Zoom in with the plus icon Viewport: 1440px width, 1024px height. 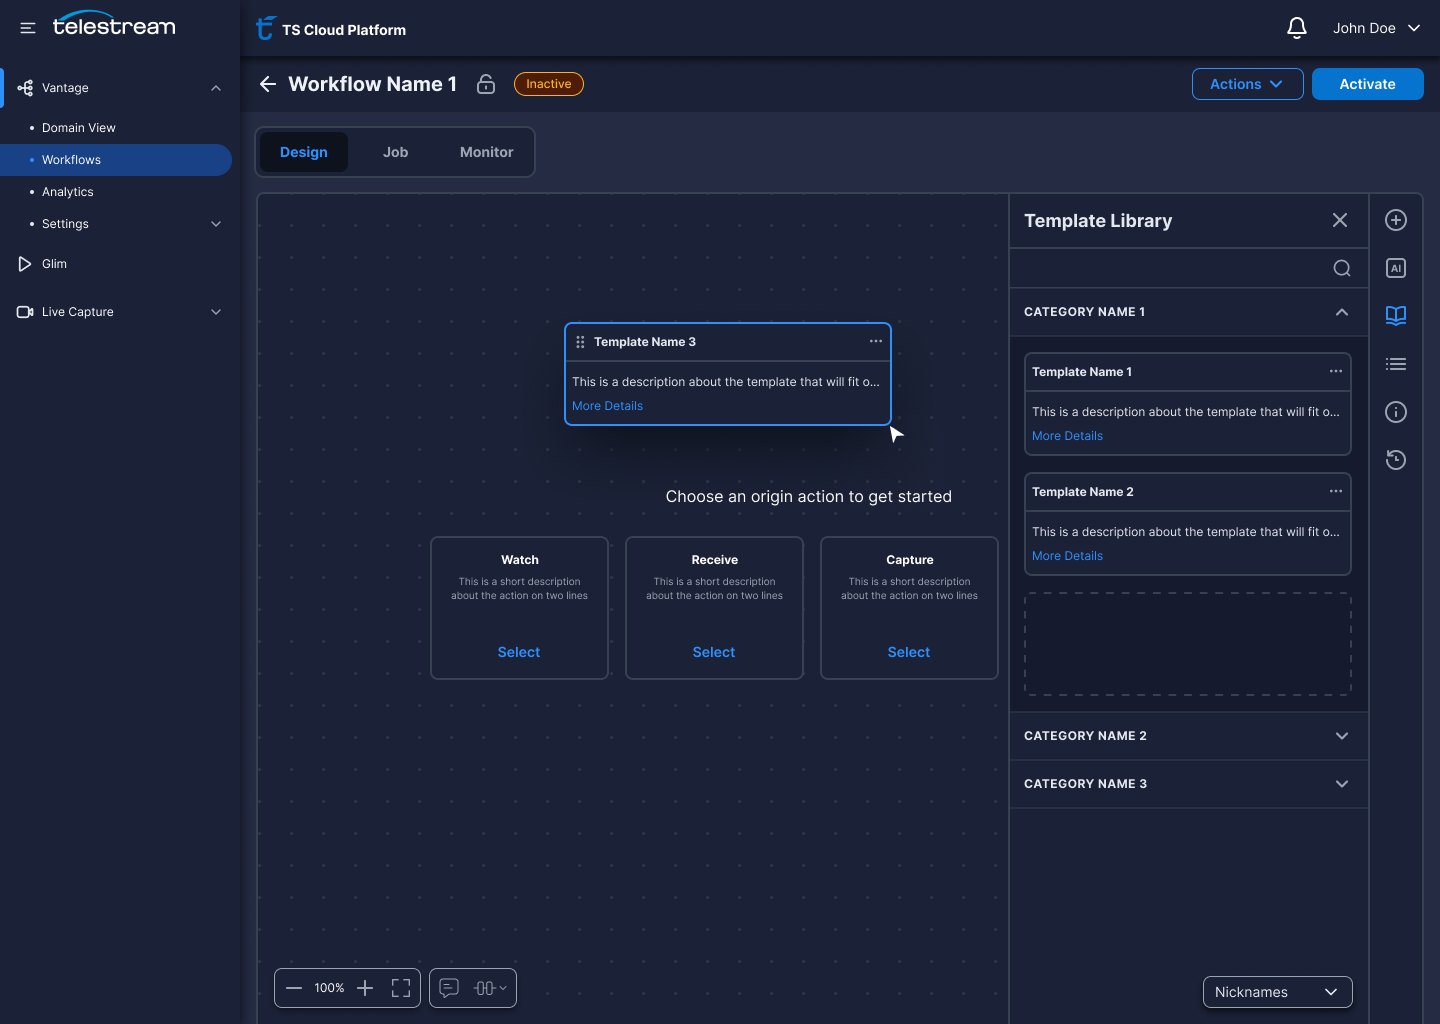click(365, 988)
